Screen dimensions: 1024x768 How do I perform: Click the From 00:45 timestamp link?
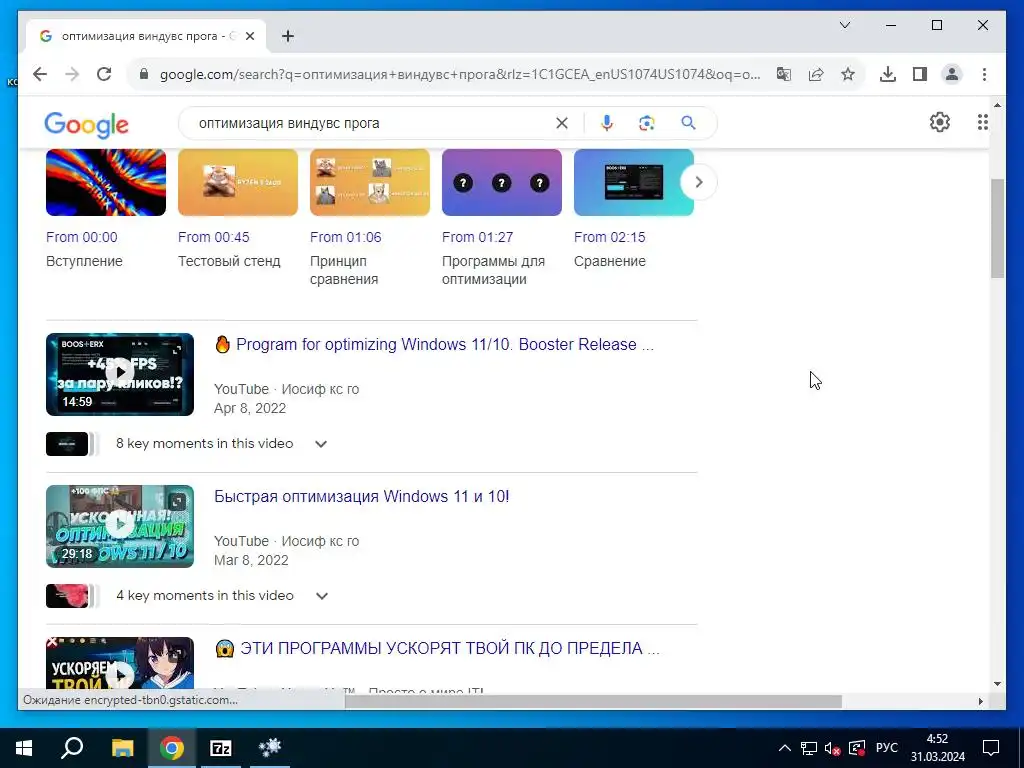[214, 237]
